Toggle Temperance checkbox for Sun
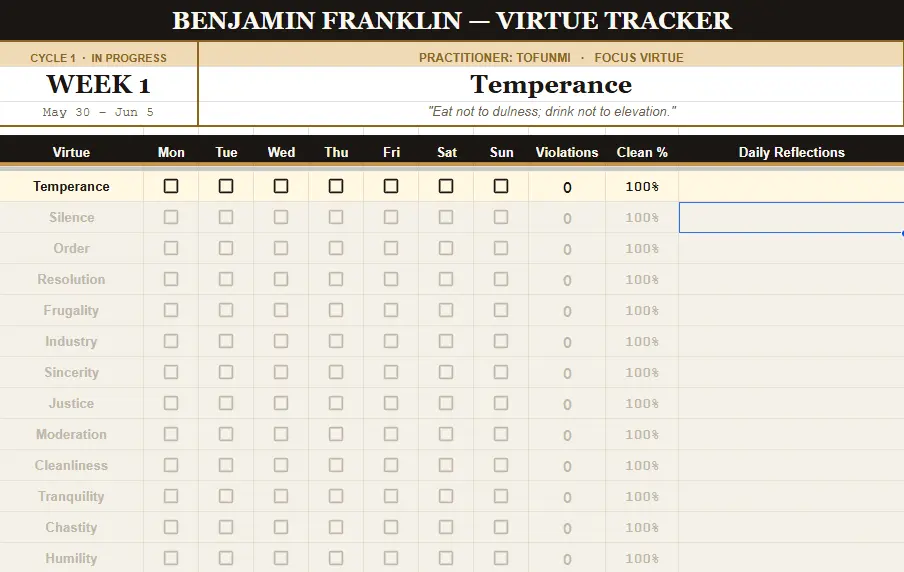The height and width of the screenshot is (572, 904). pos(501,186)
